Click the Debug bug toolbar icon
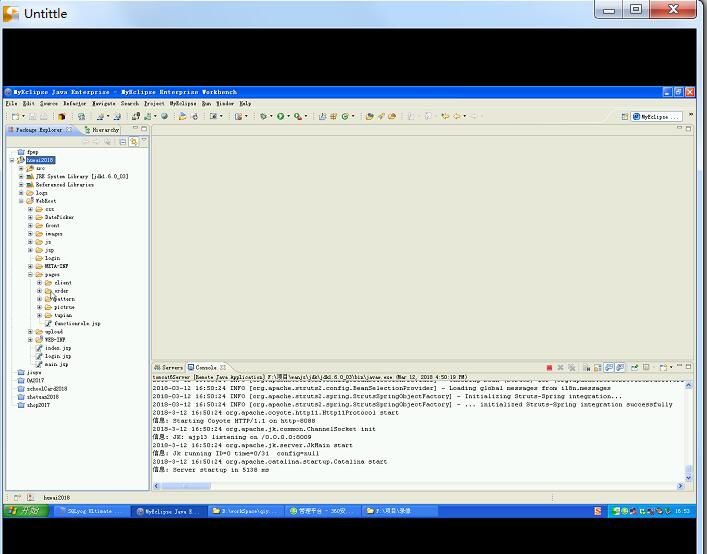Screen dimensions: 707x554 click(x=263, y=116)
